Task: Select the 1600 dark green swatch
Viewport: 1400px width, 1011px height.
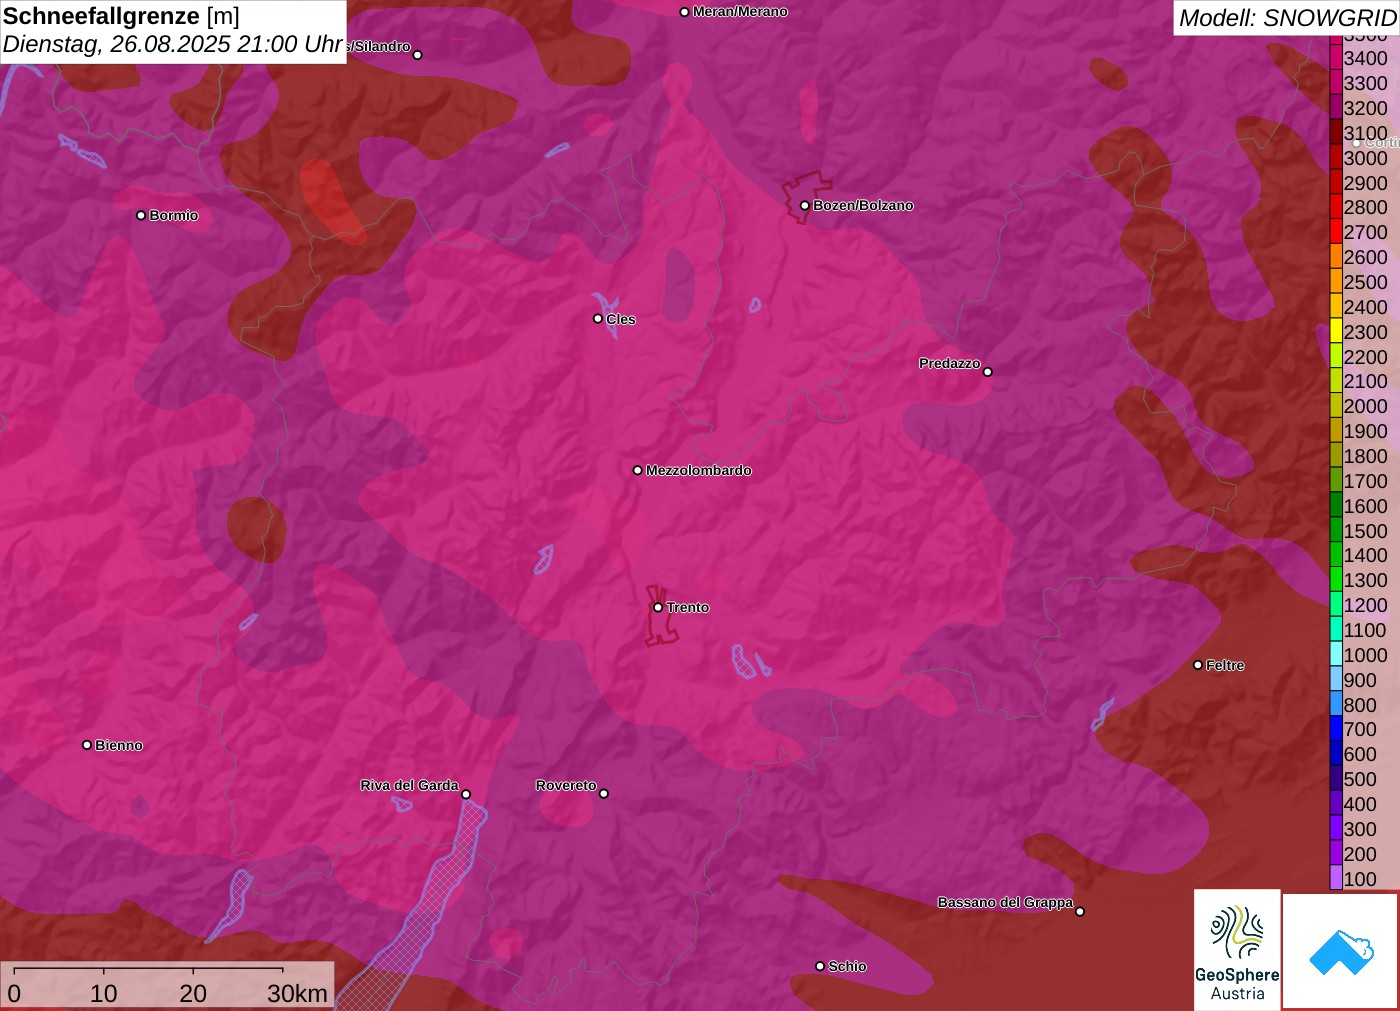Action: [x=1336, y=505]
